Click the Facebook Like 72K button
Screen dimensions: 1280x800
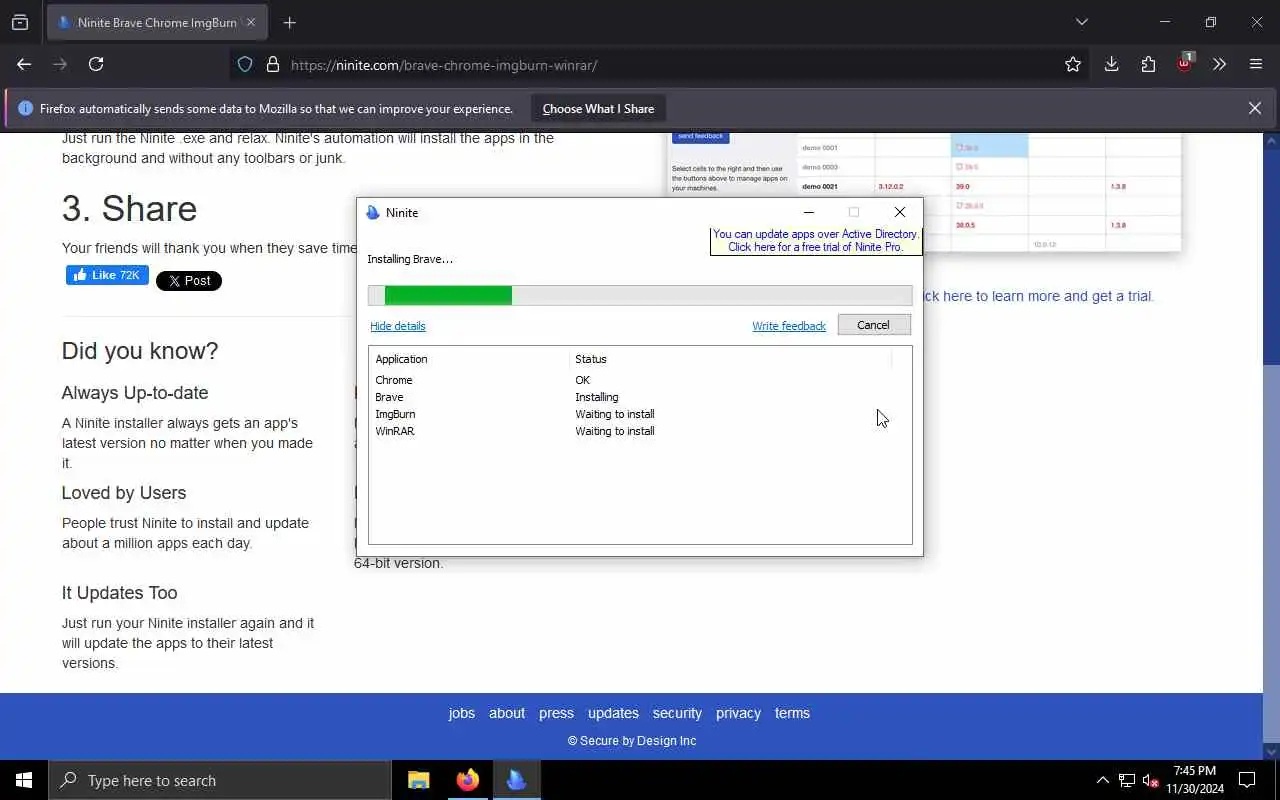(x=107, y=275)
